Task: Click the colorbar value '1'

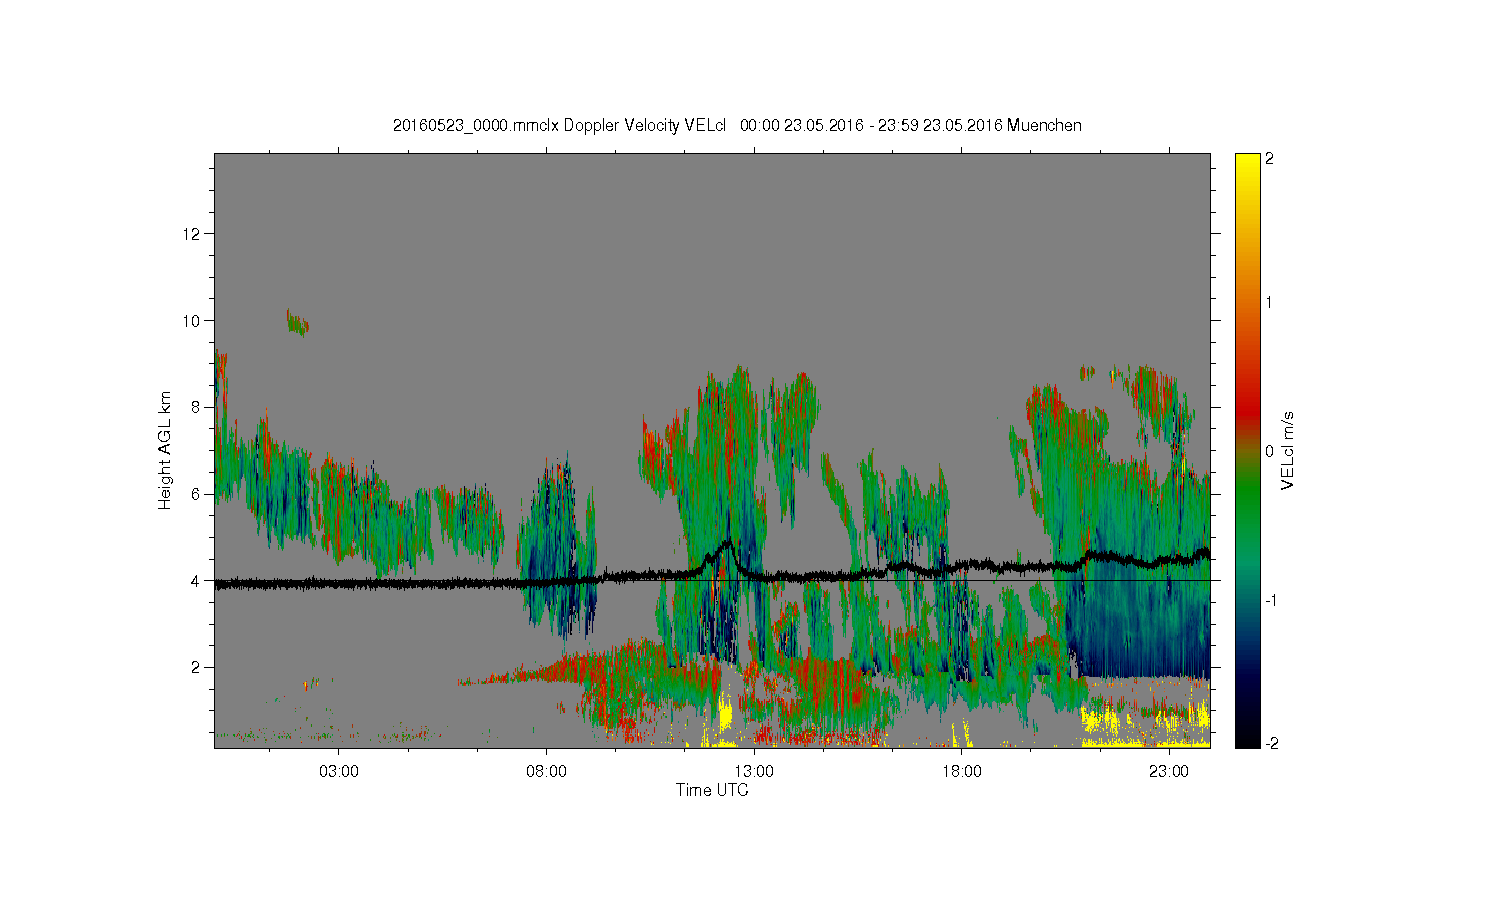Action: coord(1270,302)
